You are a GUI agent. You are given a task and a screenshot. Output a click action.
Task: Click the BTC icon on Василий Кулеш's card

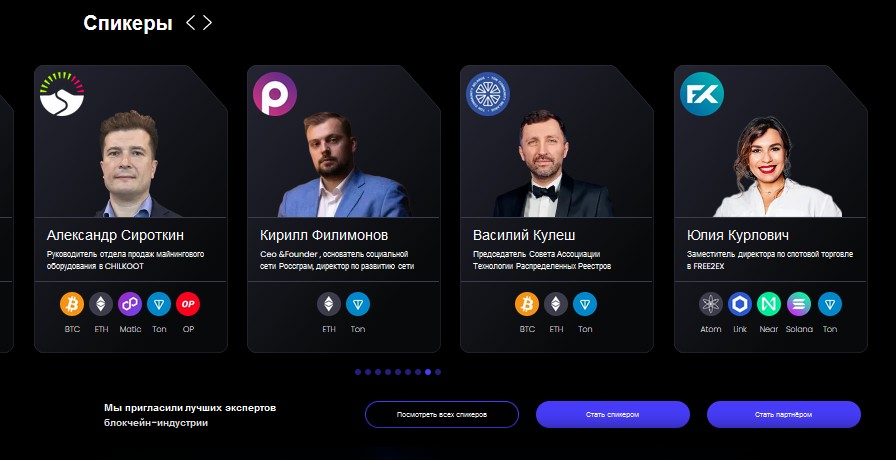coord(527,304)
